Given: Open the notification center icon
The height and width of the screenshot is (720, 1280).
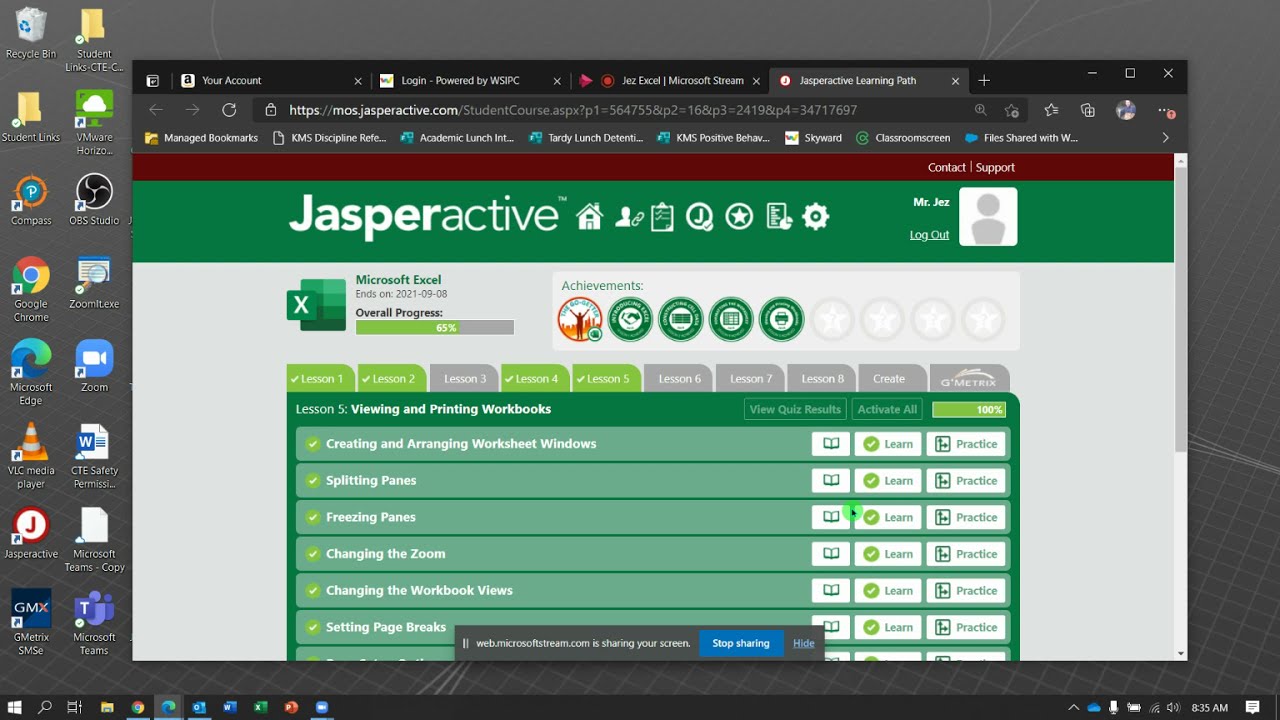Looking at the screenshot, I should [1253, 707].
